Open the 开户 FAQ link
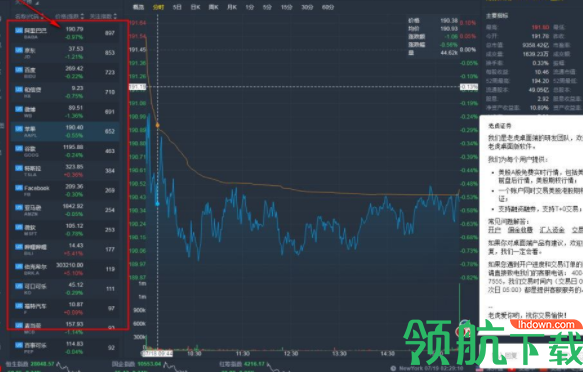The height and width of the screenshot is (372, 583). point(494,230)
